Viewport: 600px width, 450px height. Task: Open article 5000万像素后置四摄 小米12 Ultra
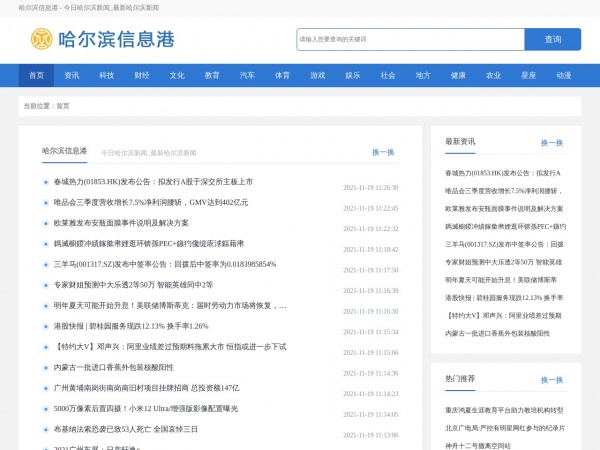(146, 409)
